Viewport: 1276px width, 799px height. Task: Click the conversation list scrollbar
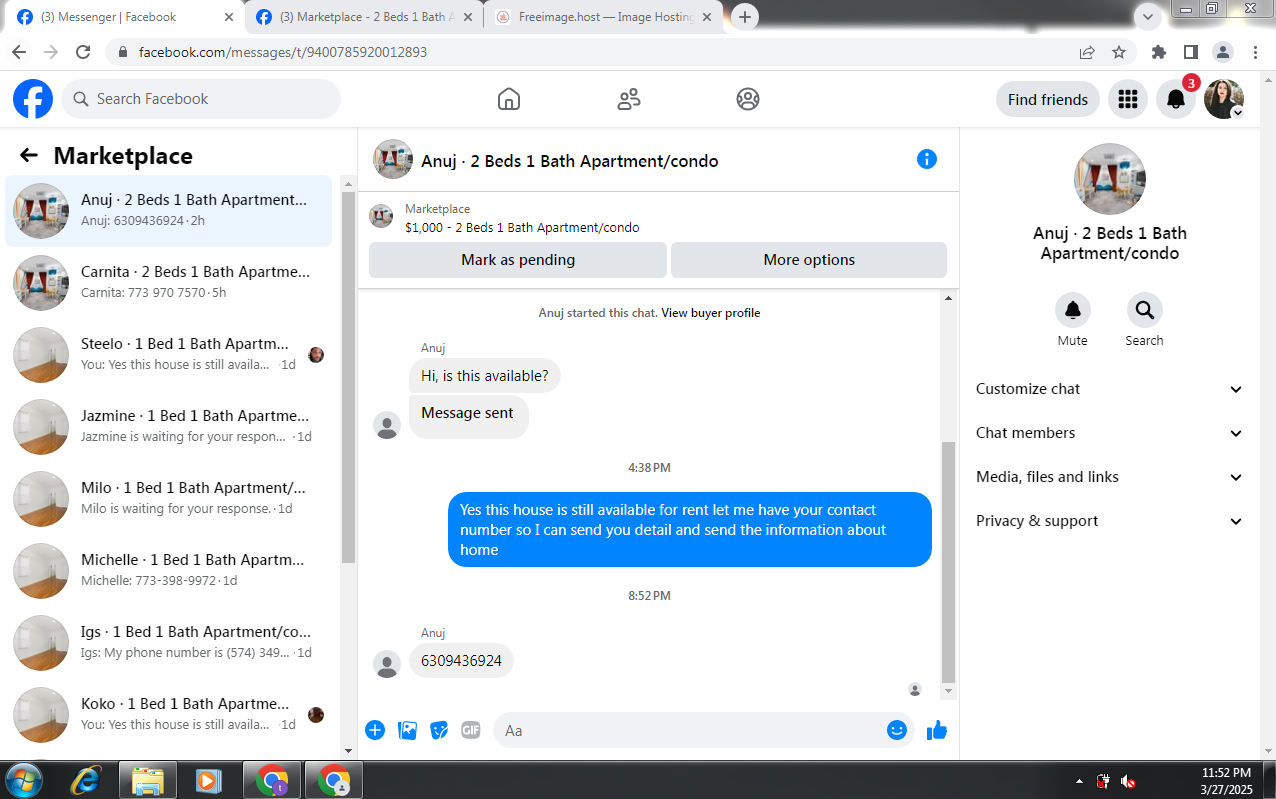(348, 378)
